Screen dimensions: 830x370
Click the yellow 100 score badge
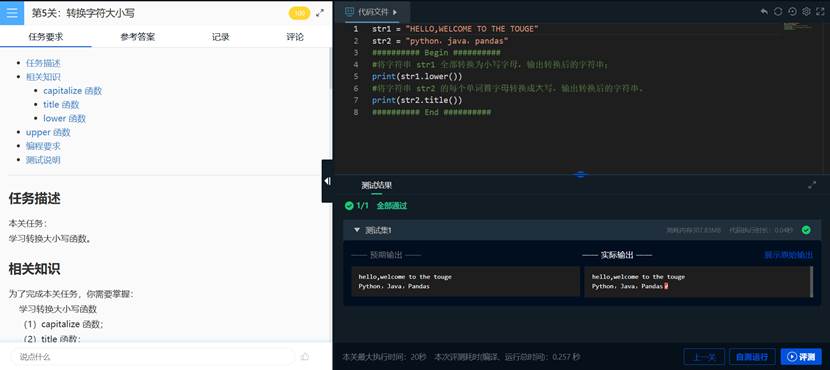pos(300,13)
